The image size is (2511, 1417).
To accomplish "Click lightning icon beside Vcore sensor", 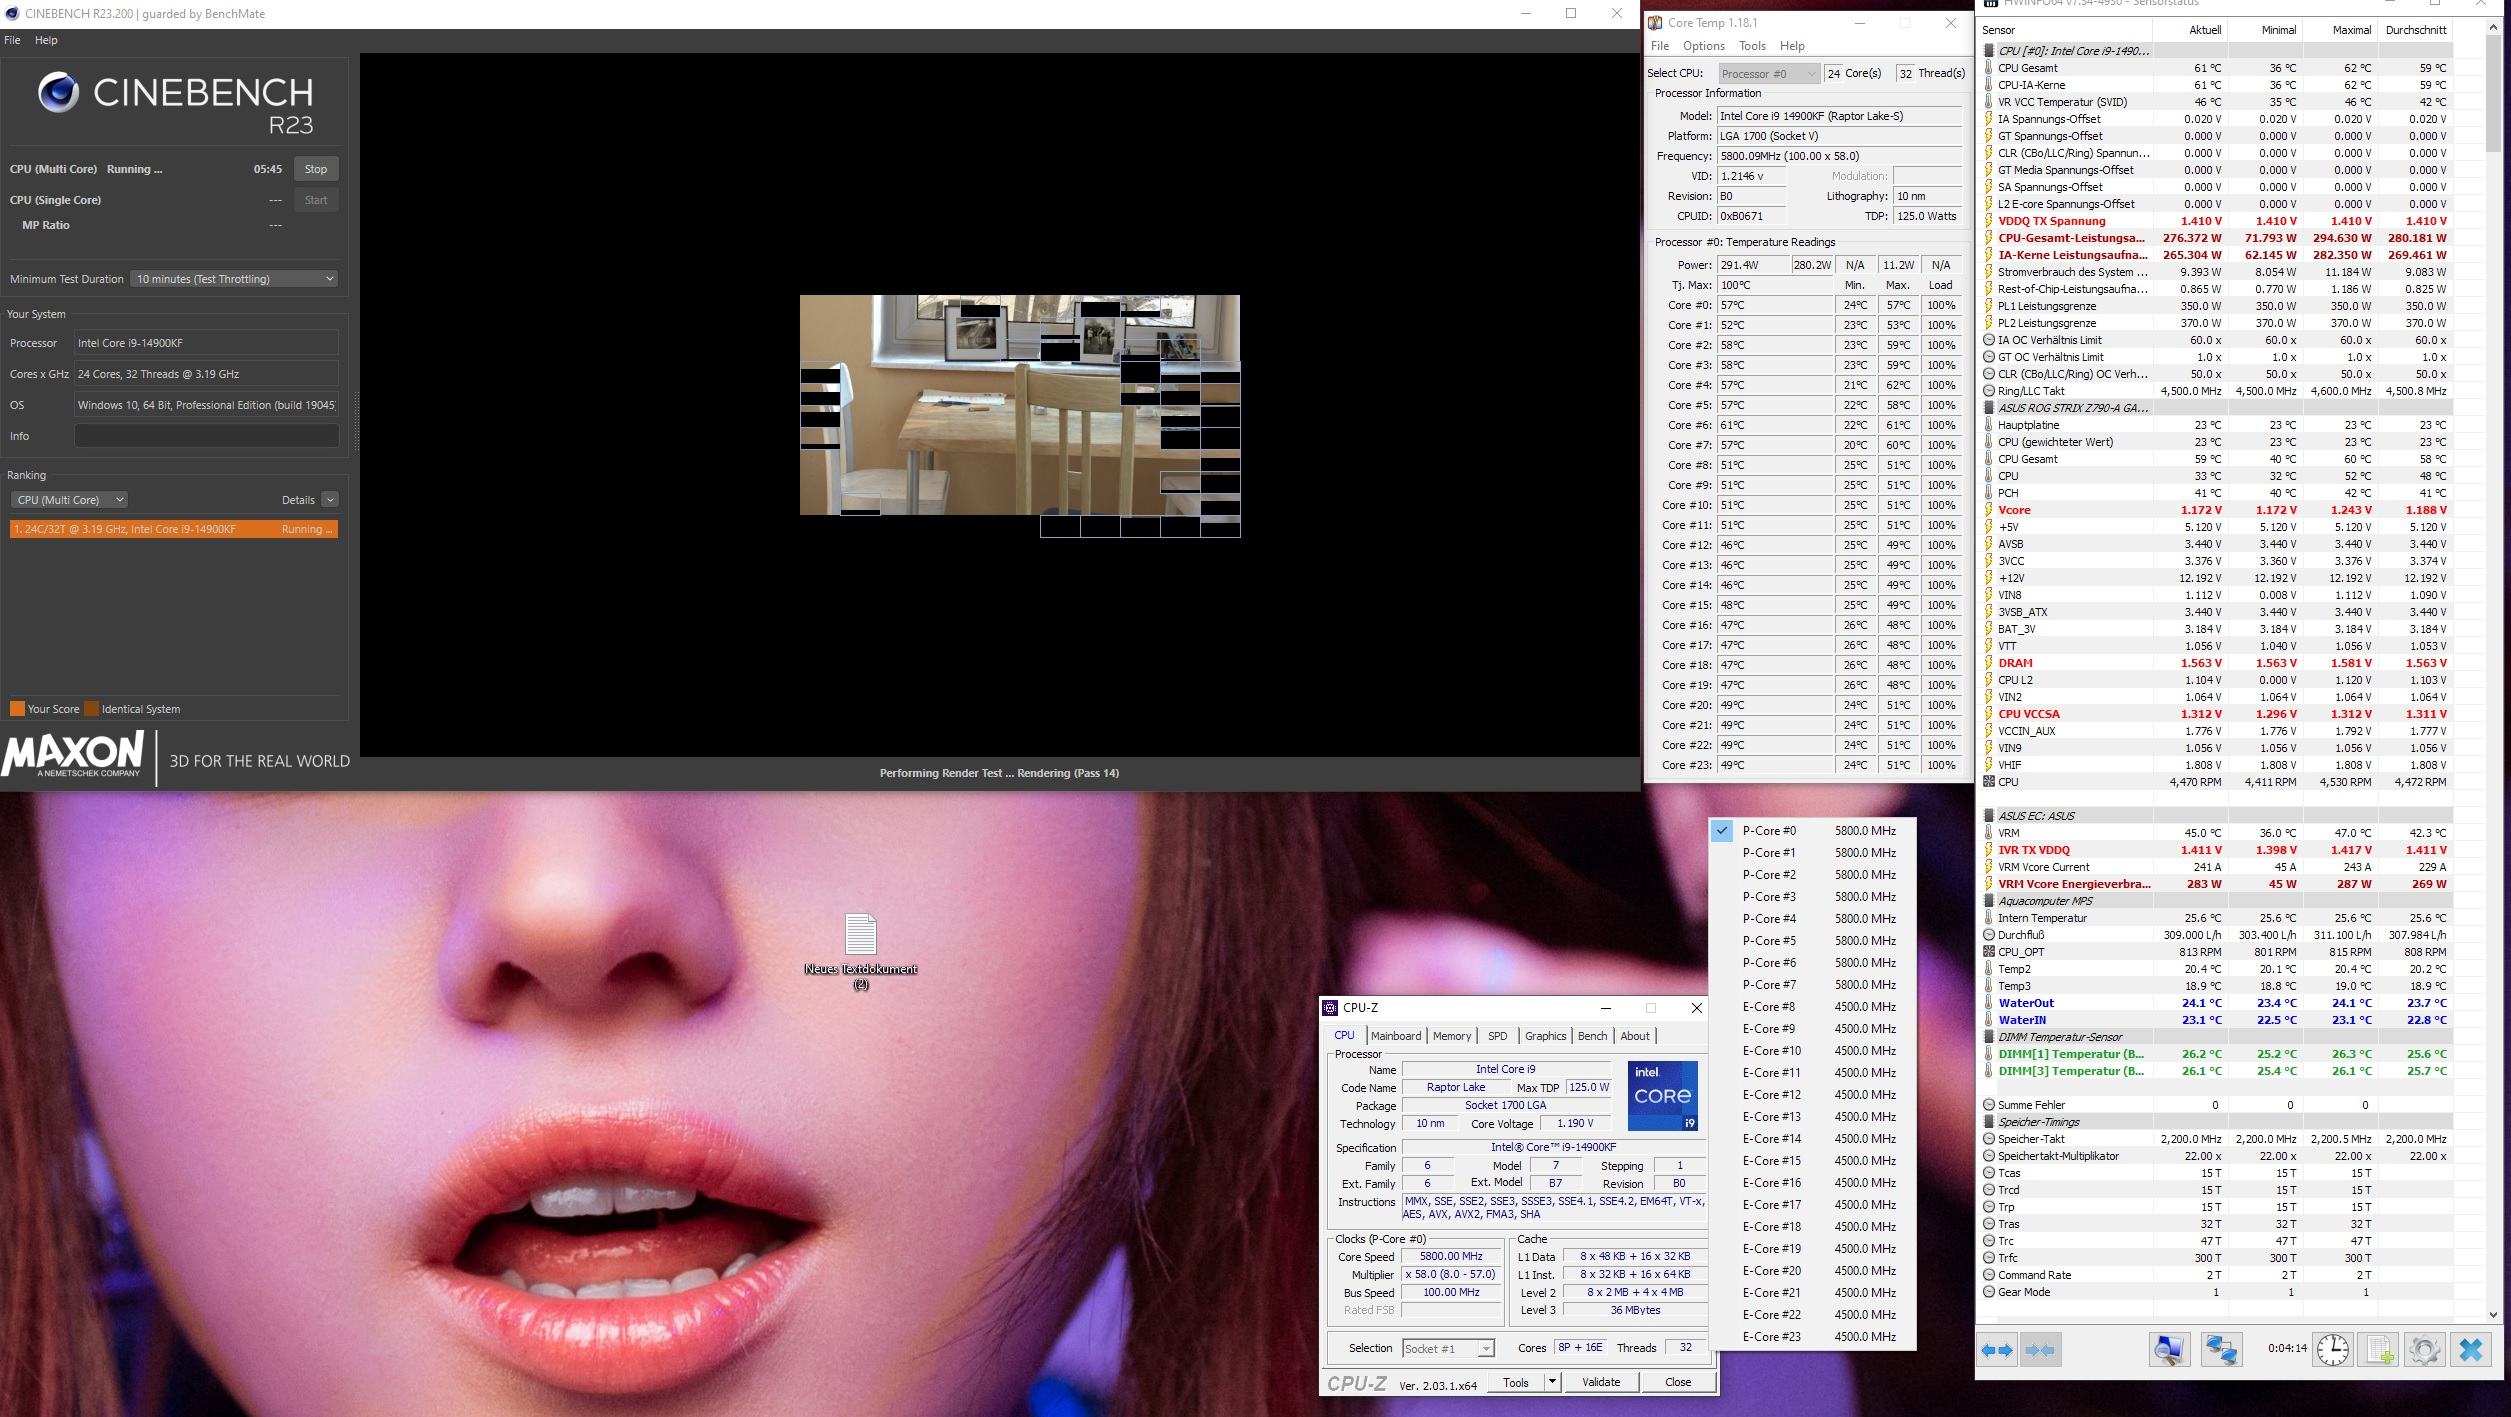I will coord(1988,510).
